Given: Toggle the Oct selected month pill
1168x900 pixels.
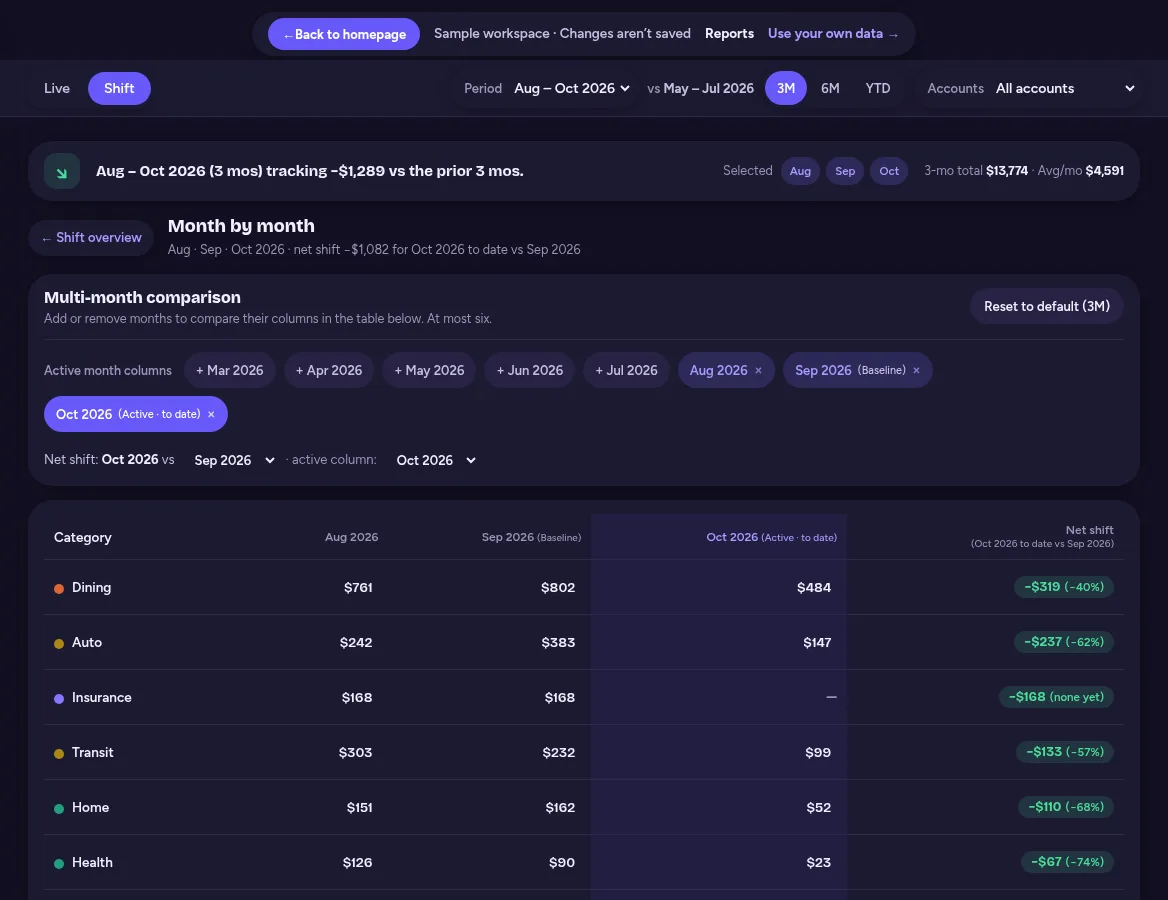Looking at the screenshot, I should (x=889, y=171).
